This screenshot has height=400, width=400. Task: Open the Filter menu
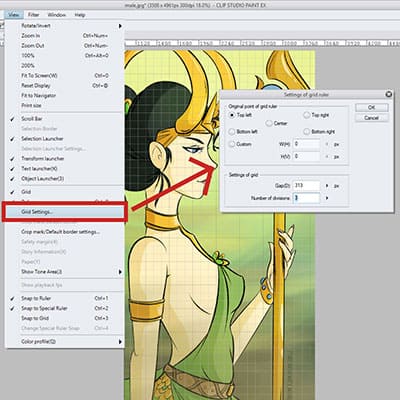33,15
